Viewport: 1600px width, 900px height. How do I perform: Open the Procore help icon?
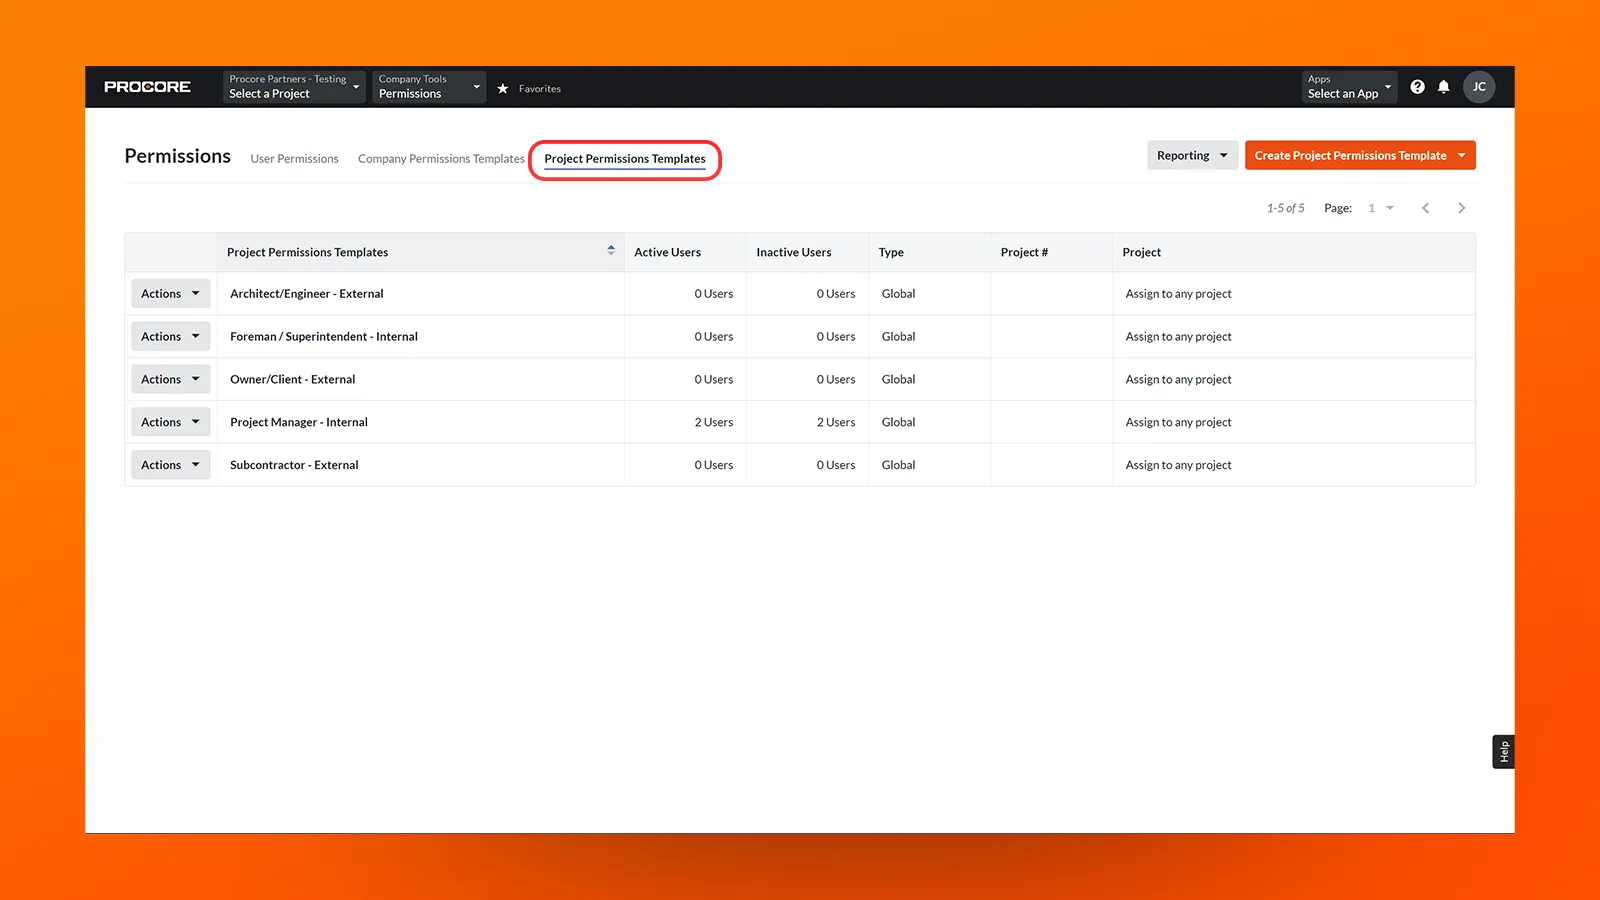click(x=1417, y=86)
